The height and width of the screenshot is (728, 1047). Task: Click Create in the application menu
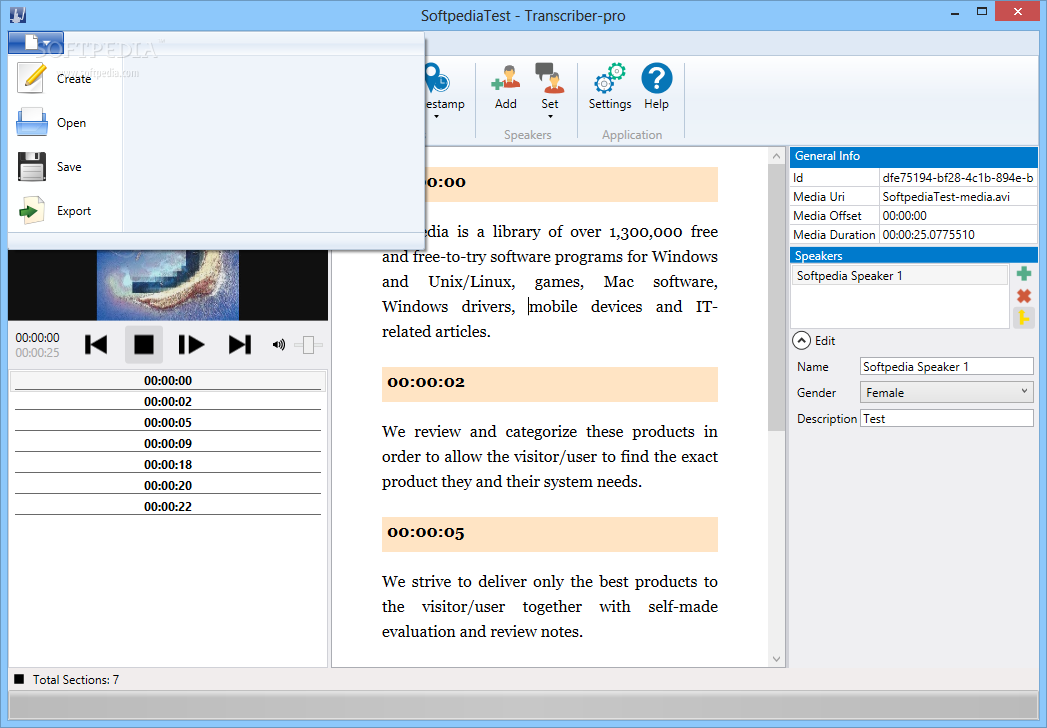pos(65,79)
